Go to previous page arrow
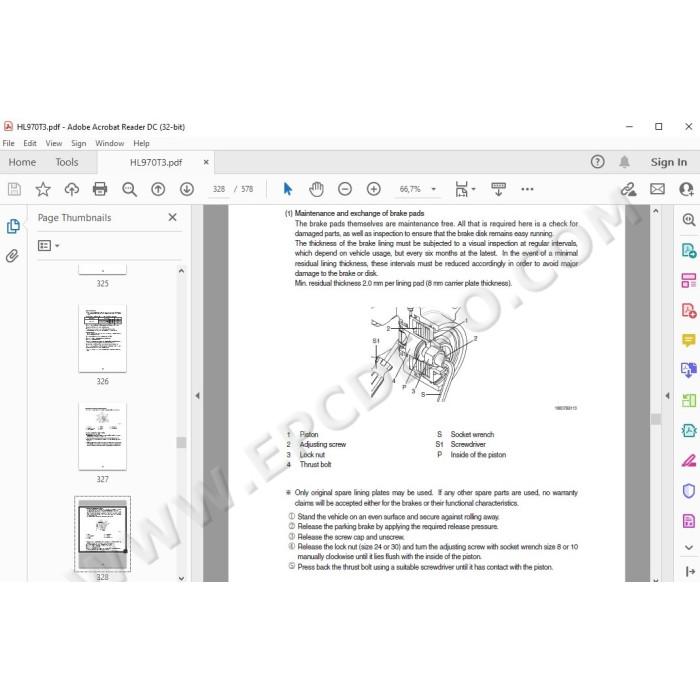Image resolution: width=700 pixels, height=700 pixels. pyautogui.click(x=158, y=189)
